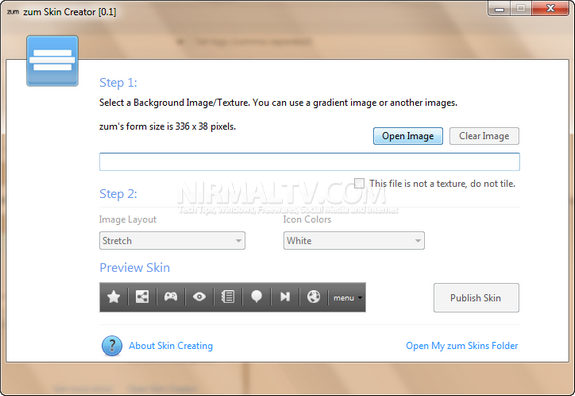Open the About Skin Creating link

(171, 346)
